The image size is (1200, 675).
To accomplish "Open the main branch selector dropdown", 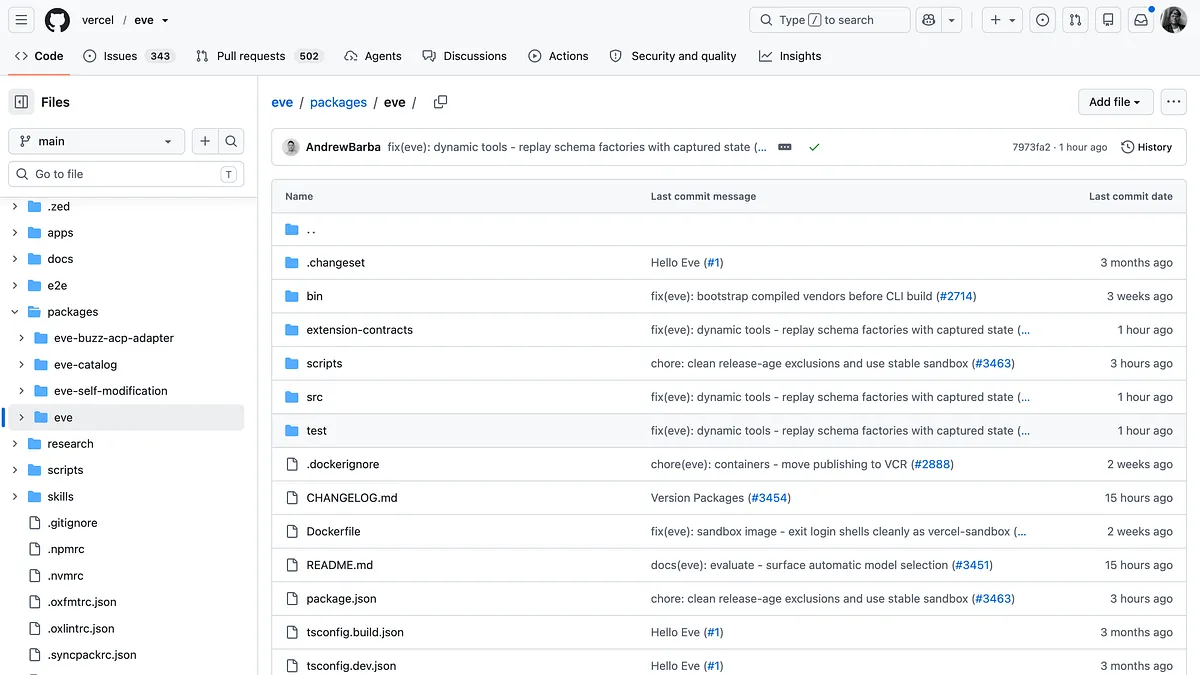I will pos(96,141).
